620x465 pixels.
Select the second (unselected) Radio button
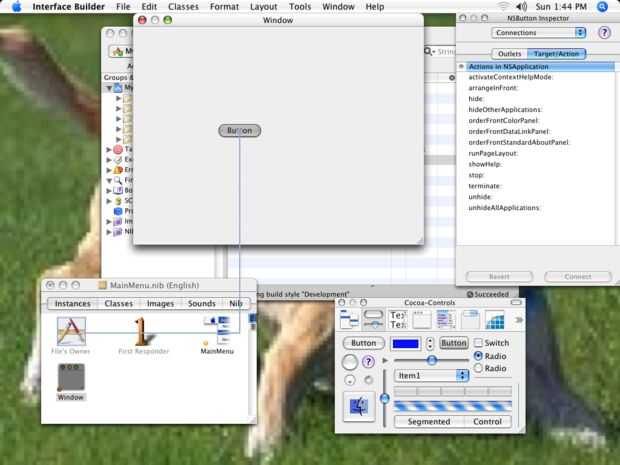478,368
